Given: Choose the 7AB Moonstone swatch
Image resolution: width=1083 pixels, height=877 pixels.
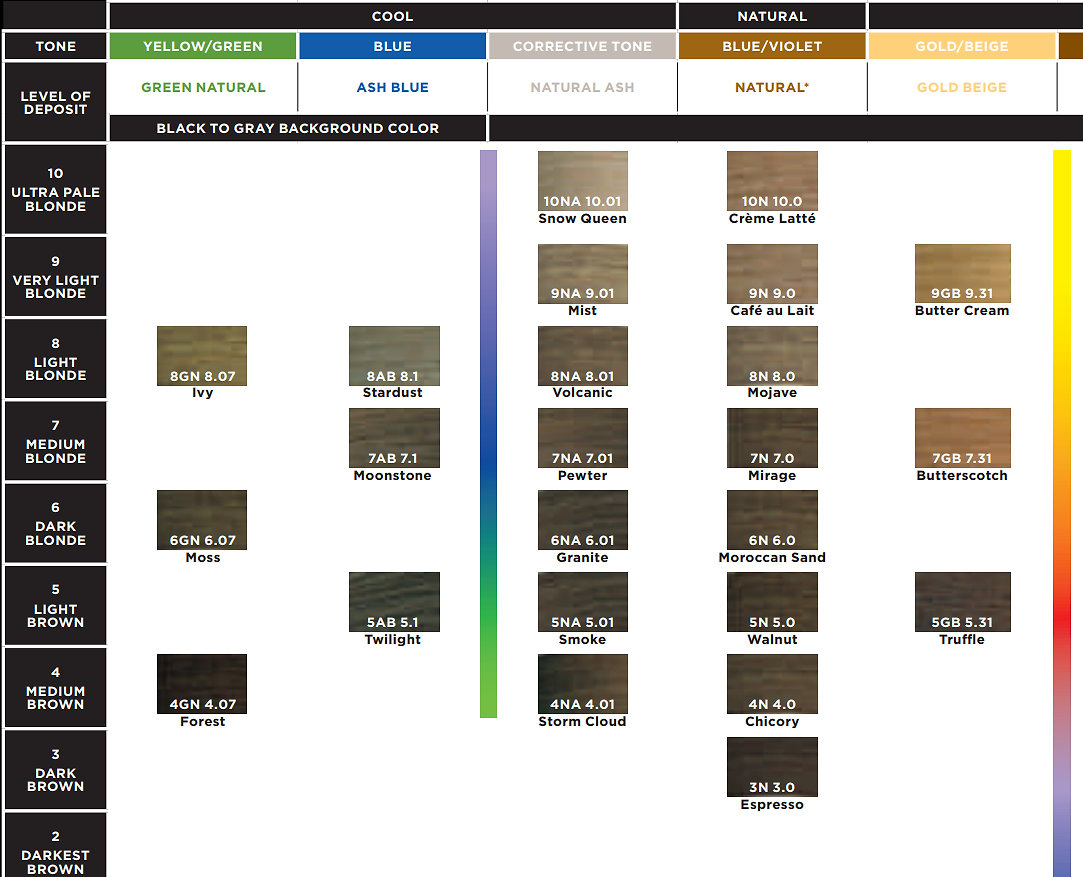Looking at the screenshot, I should 394,437.
